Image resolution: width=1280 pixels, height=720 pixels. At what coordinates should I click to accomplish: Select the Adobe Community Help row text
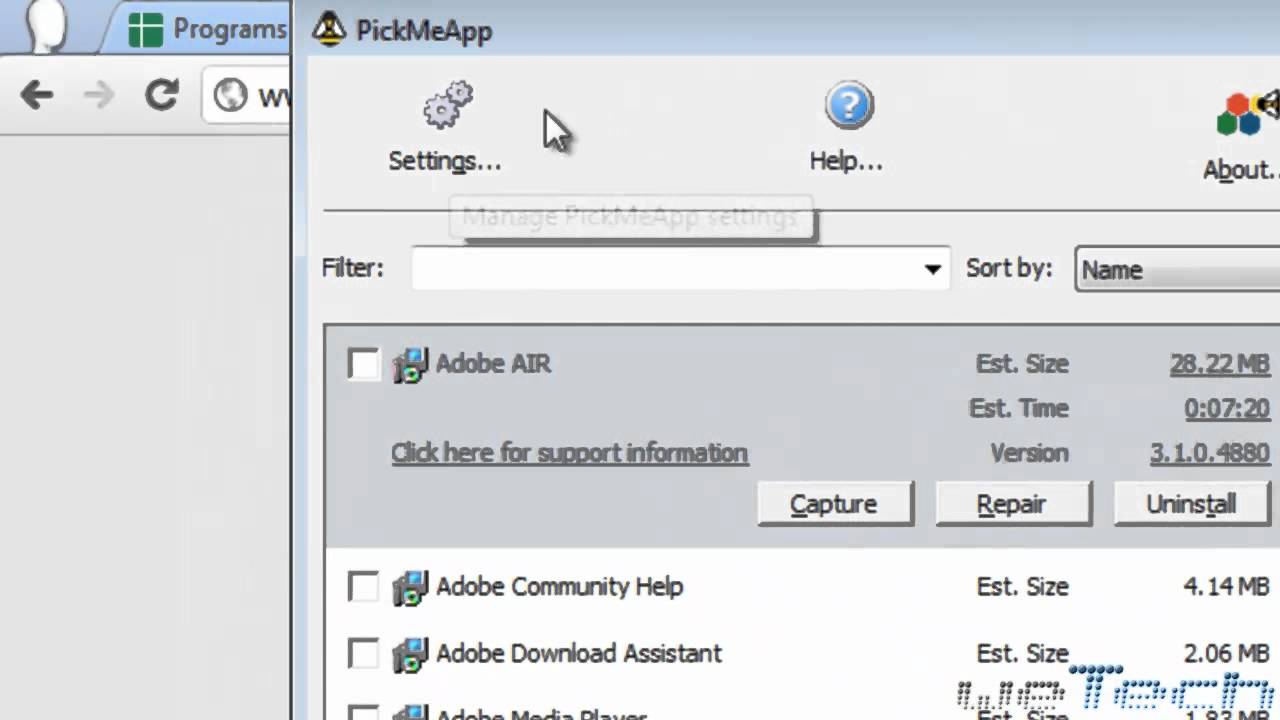[x=559, y=587]
